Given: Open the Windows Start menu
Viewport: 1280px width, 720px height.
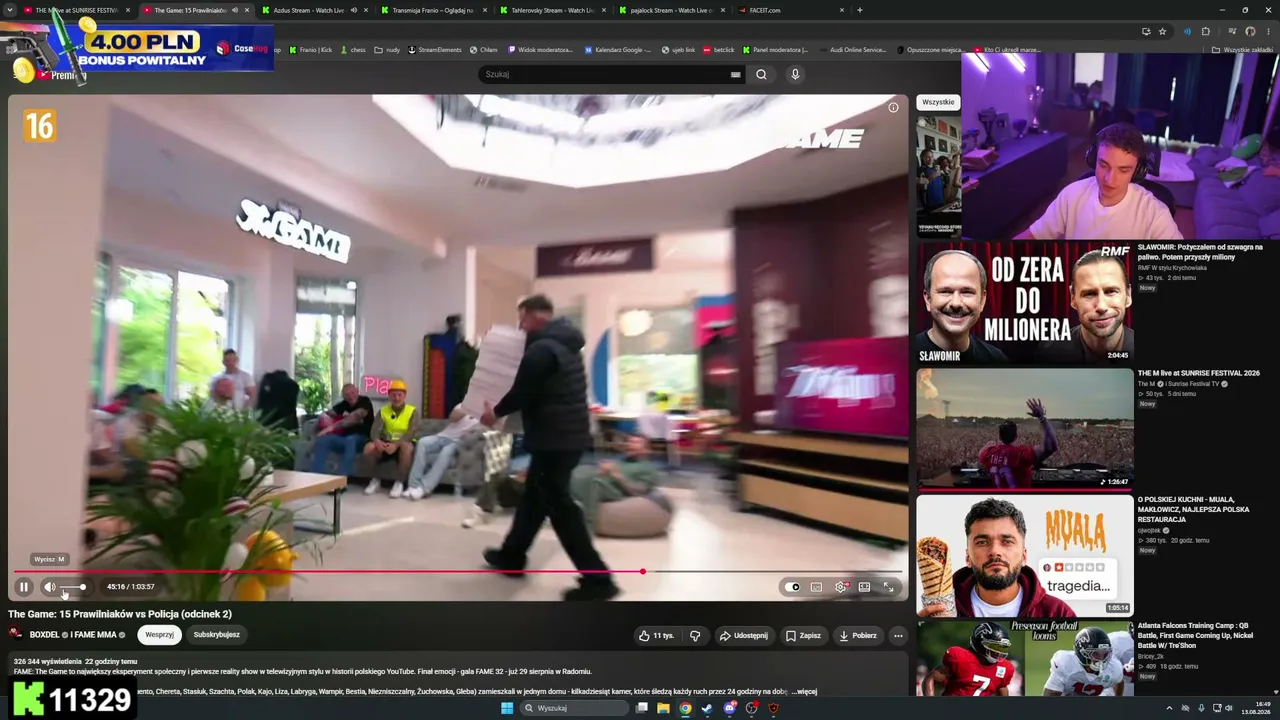Looking at the screenshot, I should point(507,708).
